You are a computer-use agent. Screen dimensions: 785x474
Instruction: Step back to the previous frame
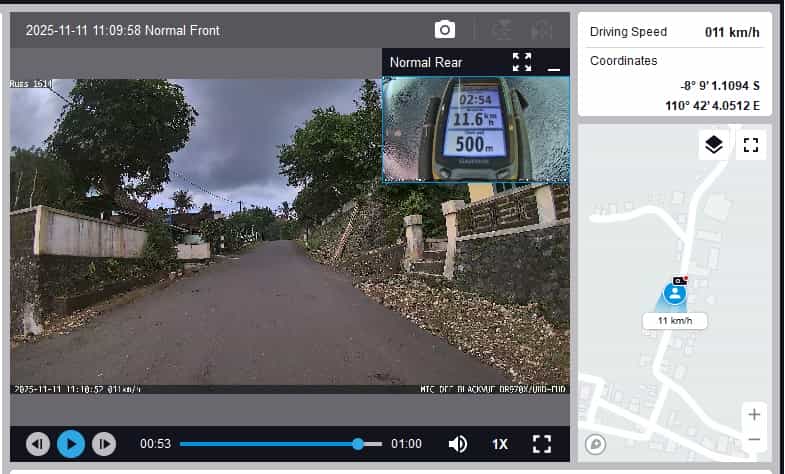[x=38, y=443]
